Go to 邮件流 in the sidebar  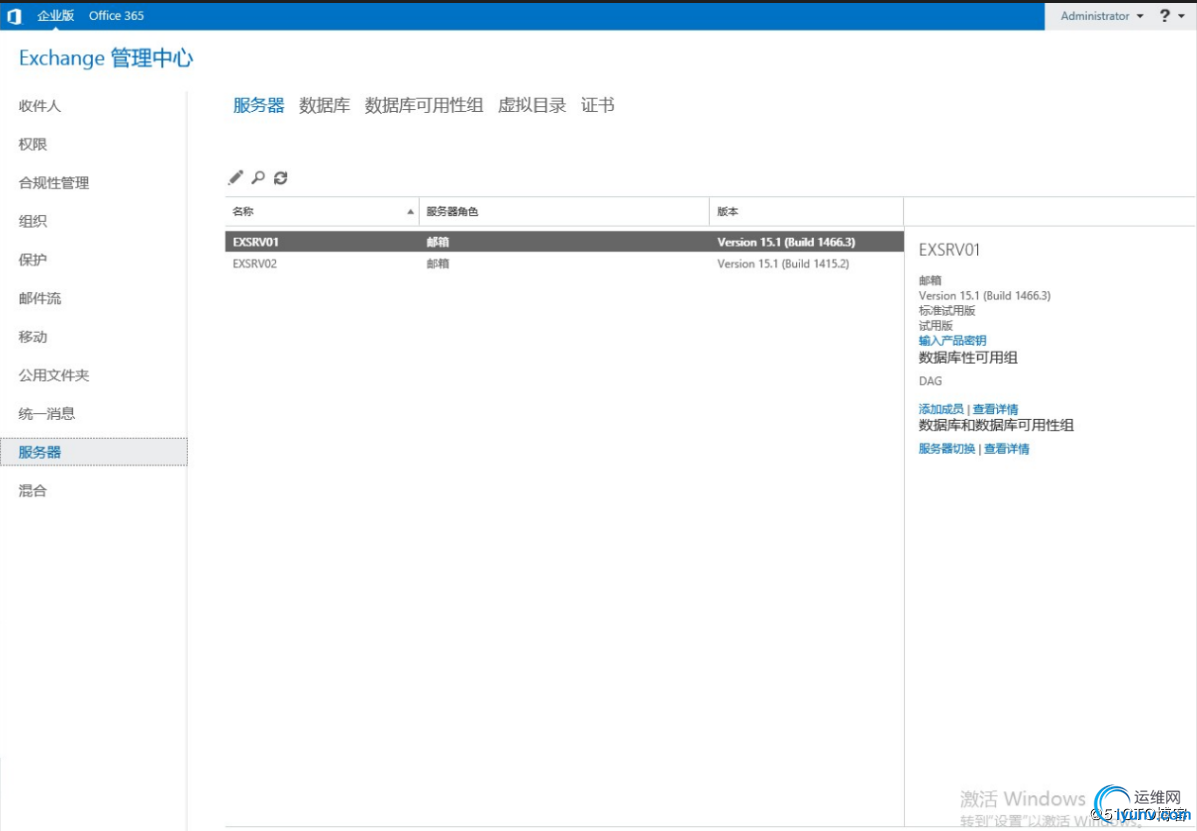40,298
